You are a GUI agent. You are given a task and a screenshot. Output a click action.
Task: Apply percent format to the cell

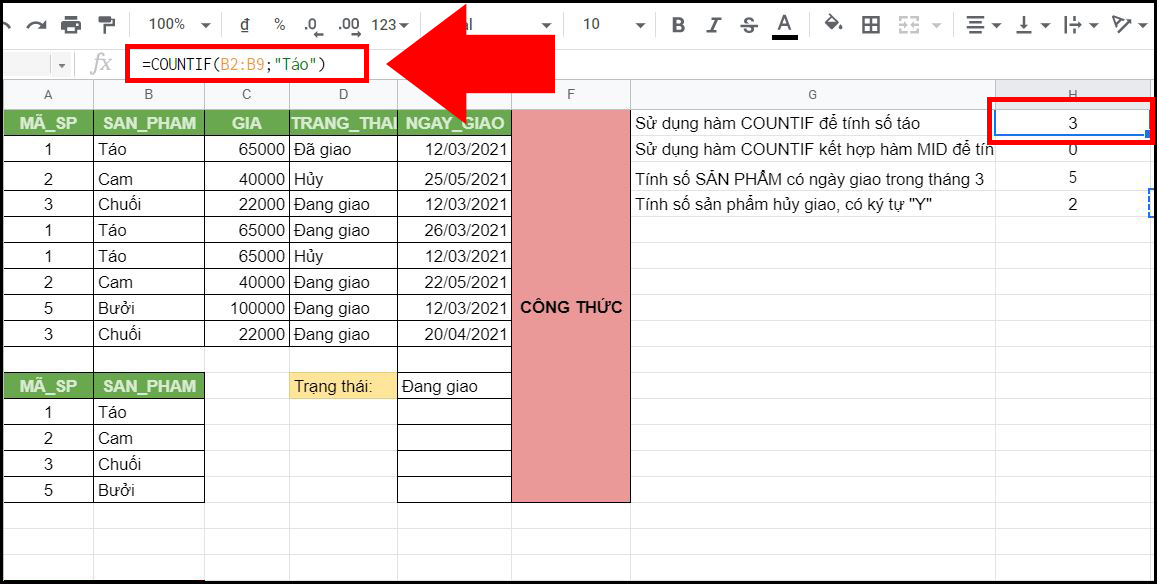coord(279,24)
